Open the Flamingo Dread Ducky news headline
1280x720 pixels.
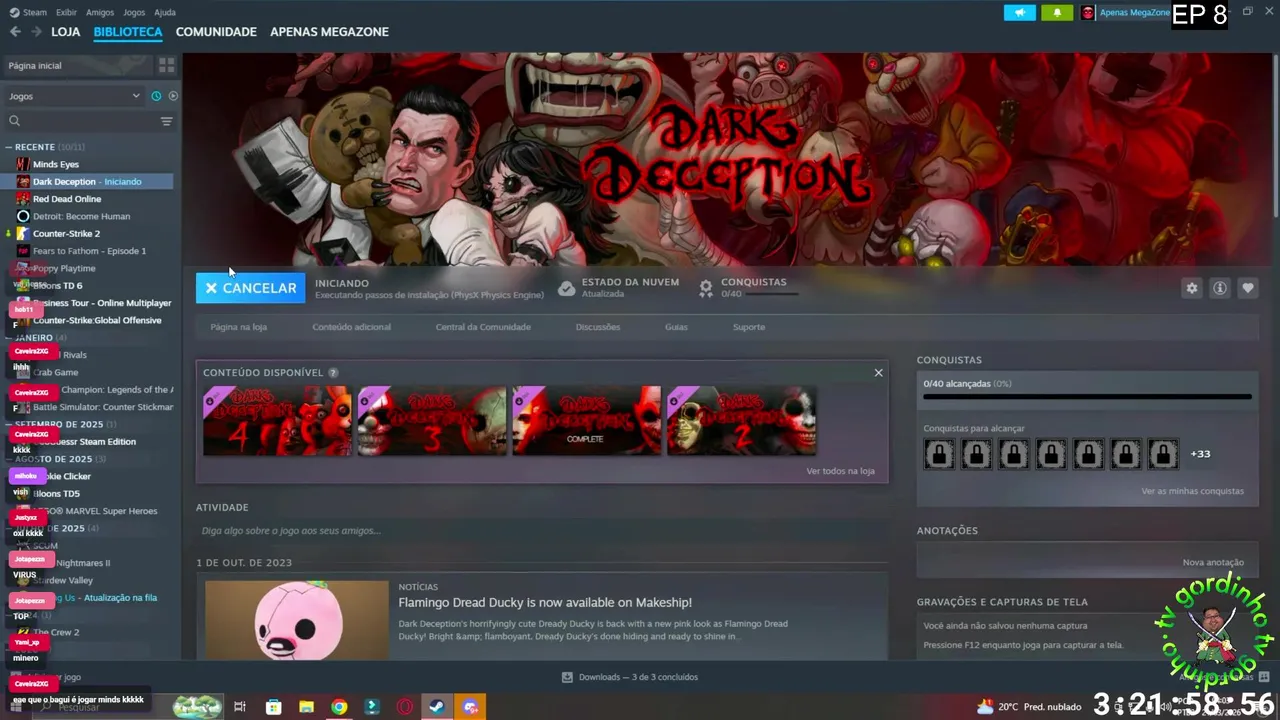[545, 602]
